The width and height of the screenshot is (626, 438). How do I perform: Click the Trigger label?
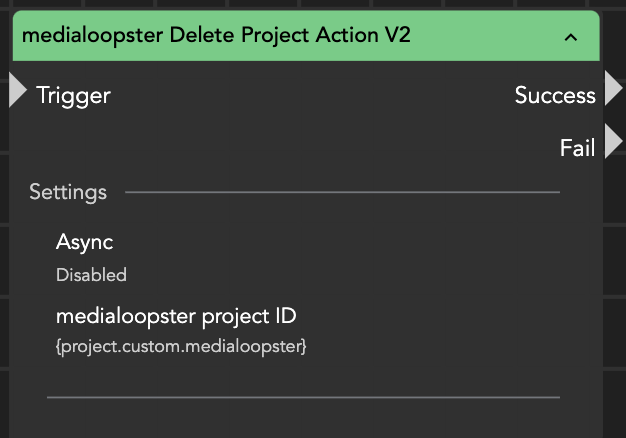73,95
